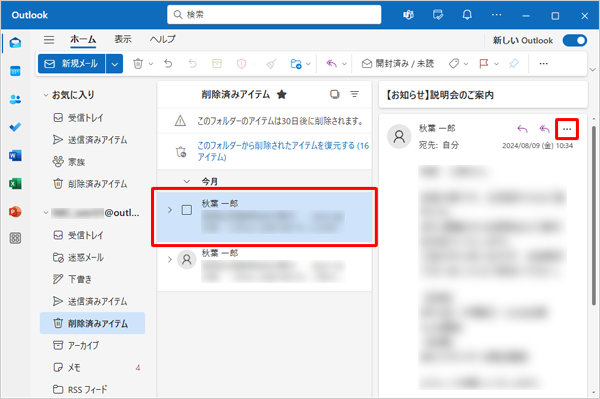The image size is (600, 399).
Task: Open title bar more options ellipsis
Action: [496, 15]
